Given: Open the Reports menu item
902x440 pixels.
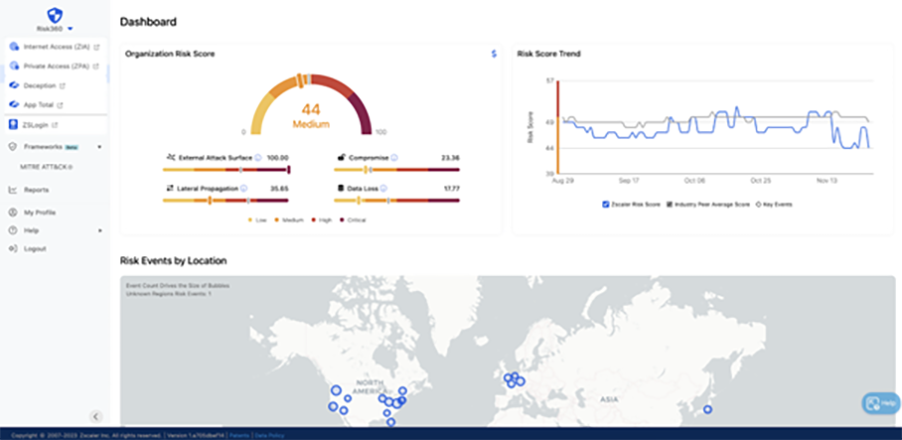Looking at the screenshot, I should pyautogui.click(x=36, y=190).
